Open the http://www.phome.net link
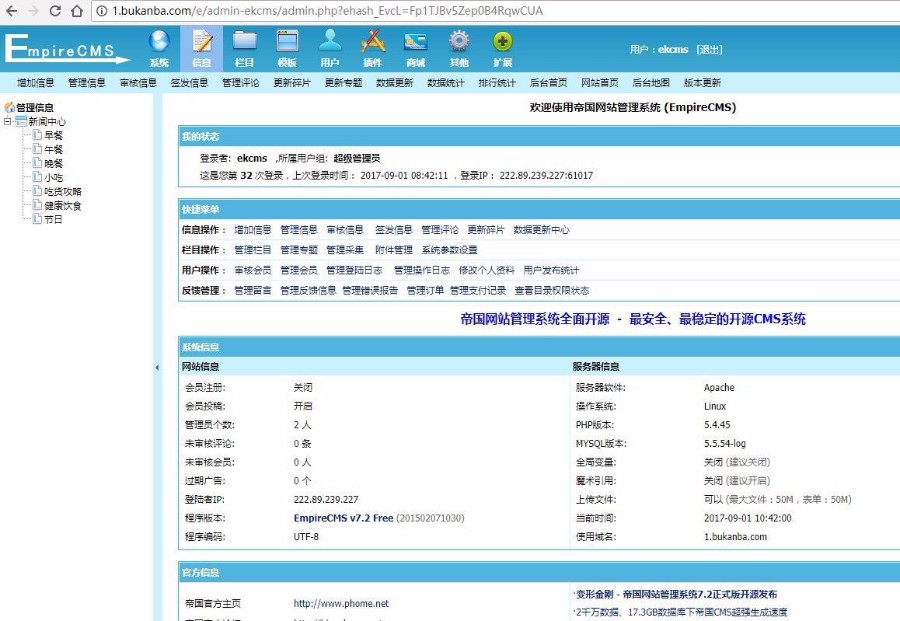This screenshot has width=900, height=621. tap(341, 603)
